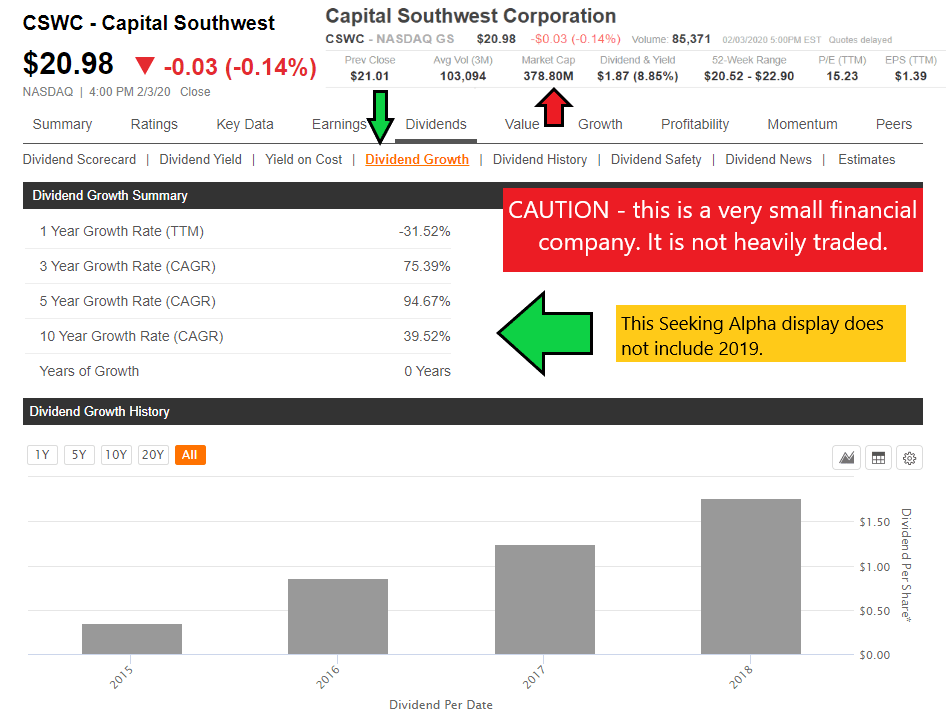947x723 pixels.
Task: Open the chart settings gear icon
Action: pyautogui.click(x=909, y=458)
